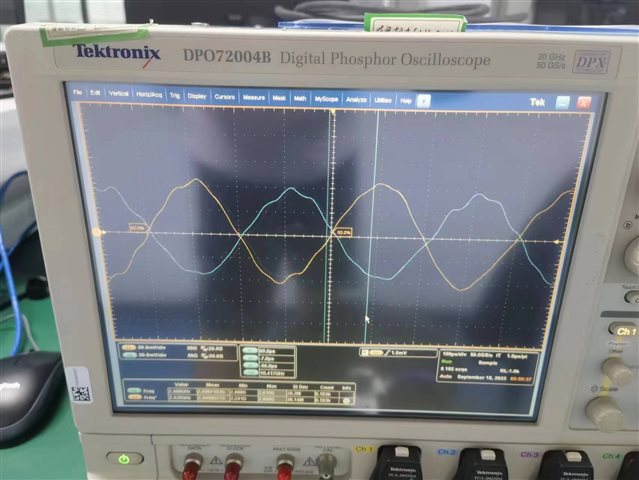Open the Horiz/Acq menu
Screen dimensions: 639x480
149,95
